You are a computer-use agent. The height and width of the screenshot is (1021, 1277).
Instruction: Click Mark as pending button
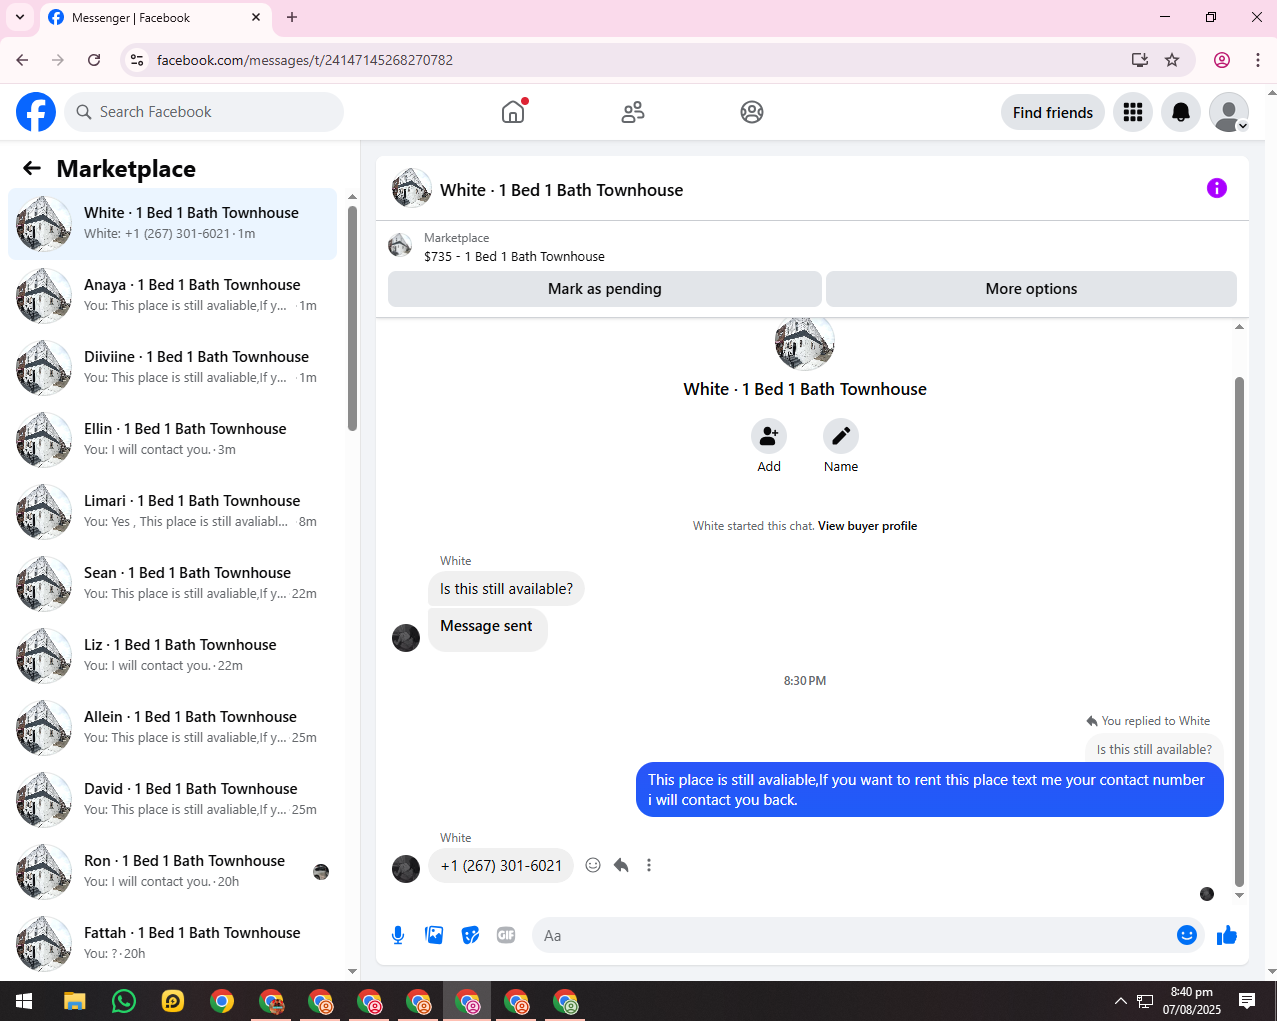click(x=605, y=289)
